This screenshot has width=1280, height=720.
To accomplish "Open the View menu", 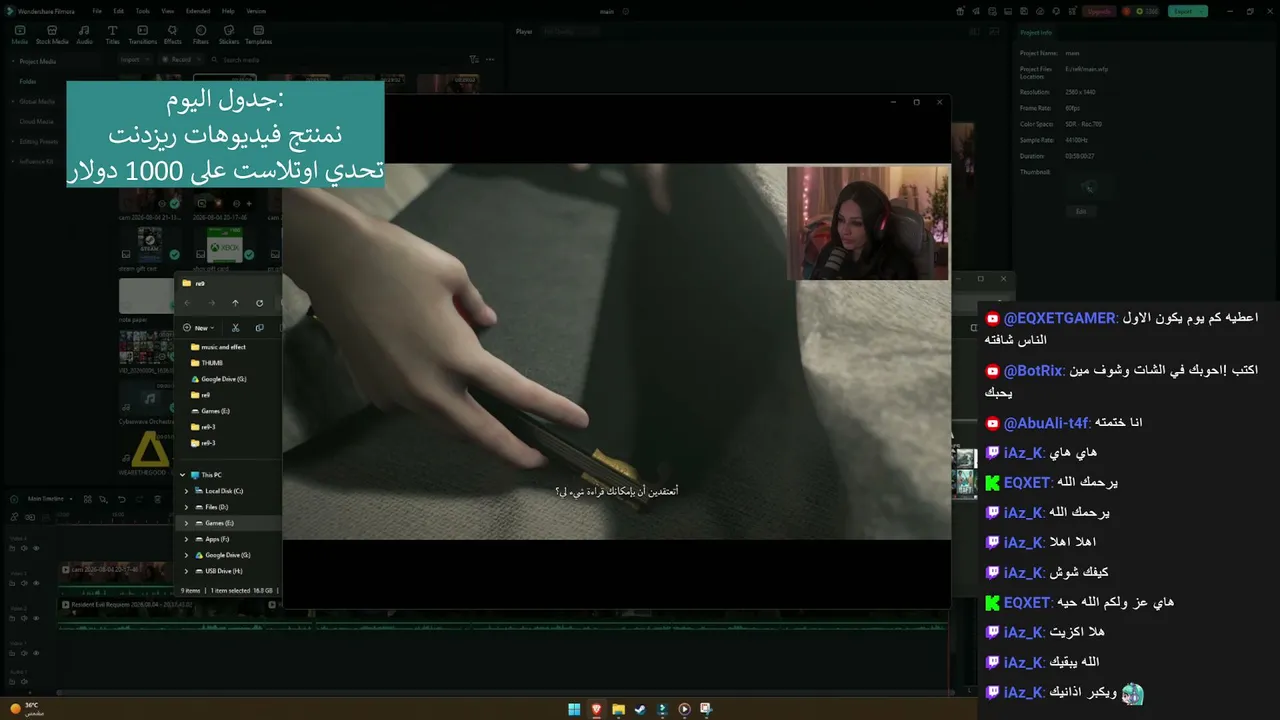I will 167,11.
